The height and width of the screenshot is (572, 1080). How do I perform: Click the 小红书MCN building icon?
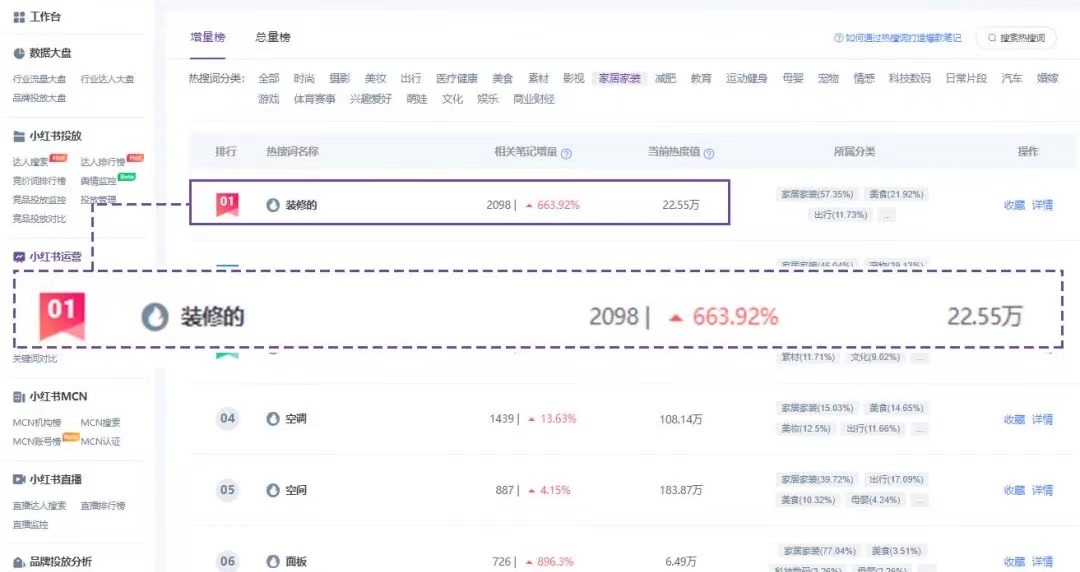point(19,397)
